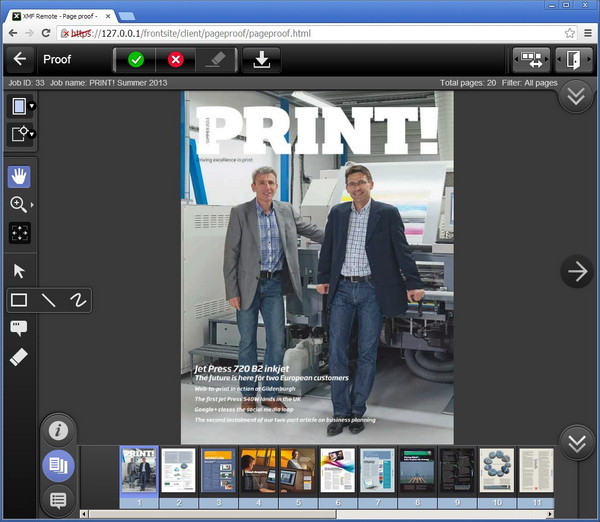Click the green approve checkmark button
This screenshot has width=600, height=522.
coord(136,60)
